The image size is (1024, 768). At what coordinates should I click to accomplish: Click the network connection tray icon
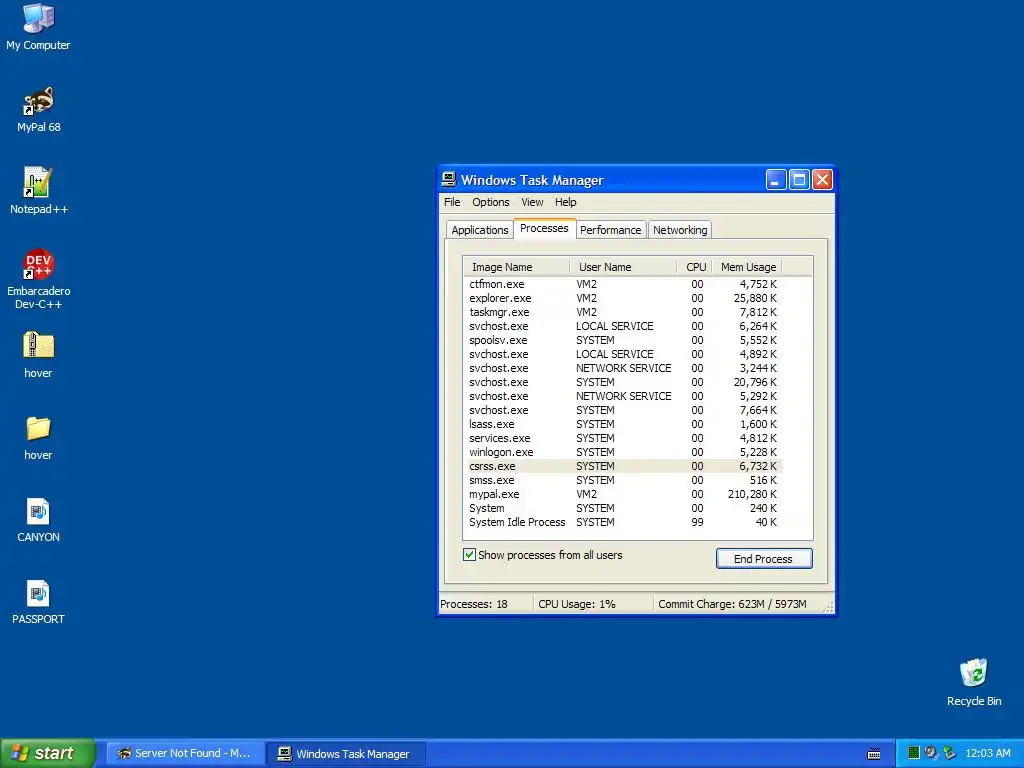click(x=949, y=753)
